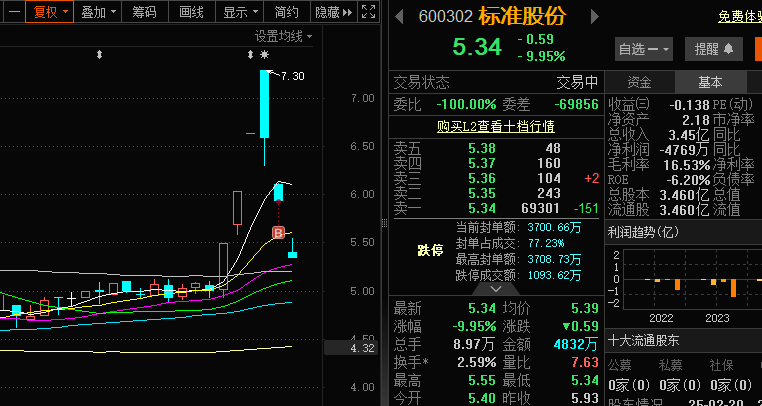This screenshot has width=762, height=406.
Task: Open the 免费体验 link
Action: 740,17
